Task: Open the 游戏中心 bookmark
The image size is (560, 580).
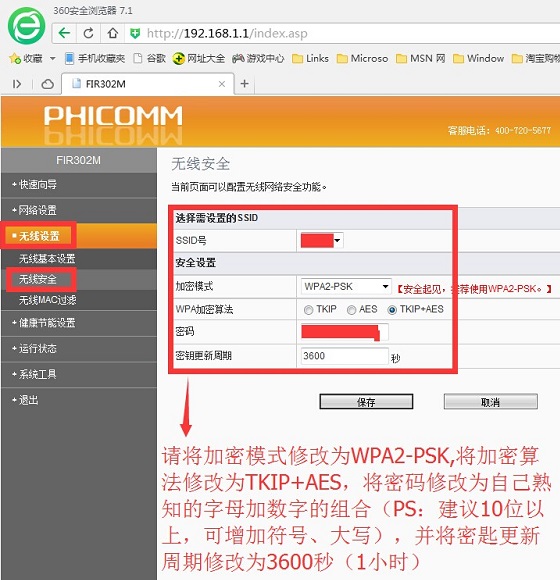Action: (258, 58)
